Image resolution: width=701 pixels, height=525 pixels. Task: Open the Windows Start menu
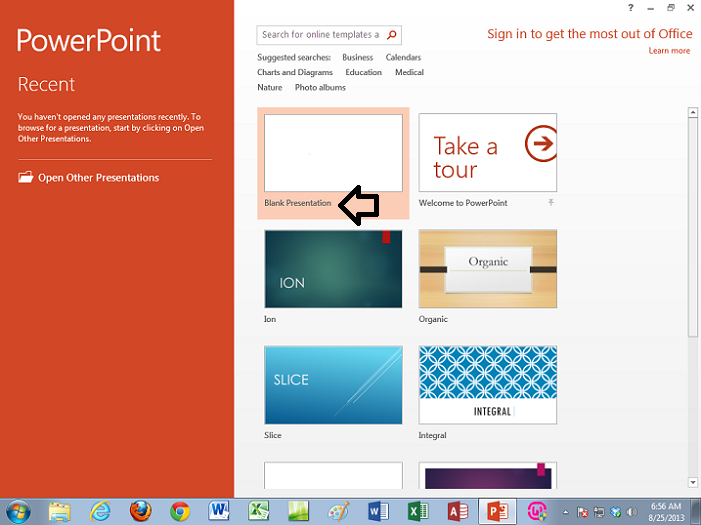tap(18, 512)
